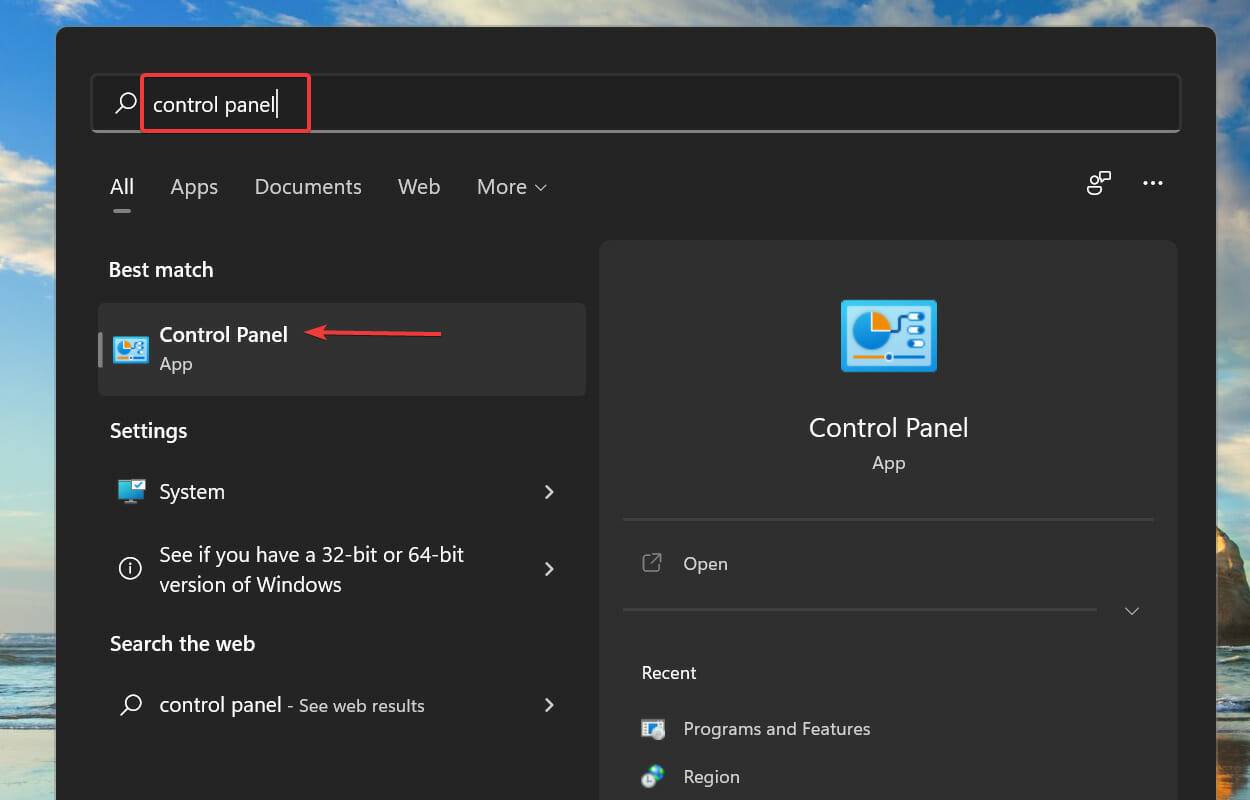1250x800 pixels.
Task: Click the magnifying glass search icon
Action: (x=125, y=102)
